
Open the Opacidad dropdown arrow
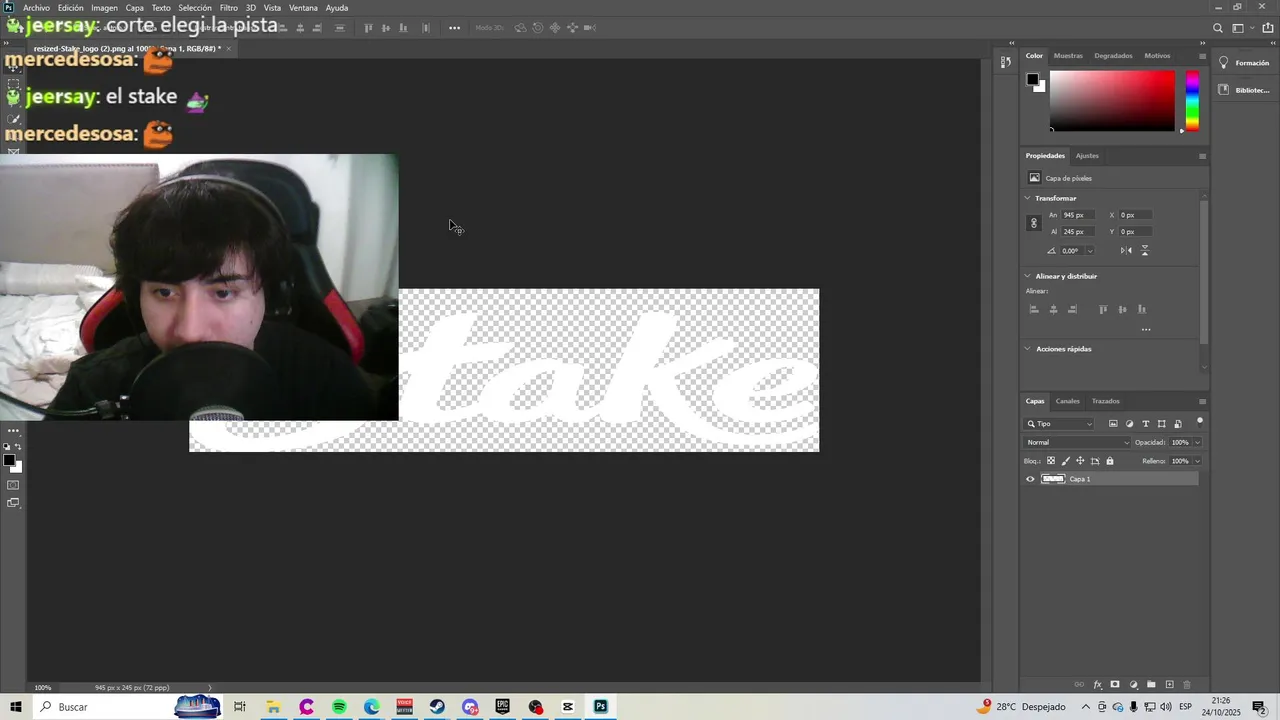coord(1197,442)
